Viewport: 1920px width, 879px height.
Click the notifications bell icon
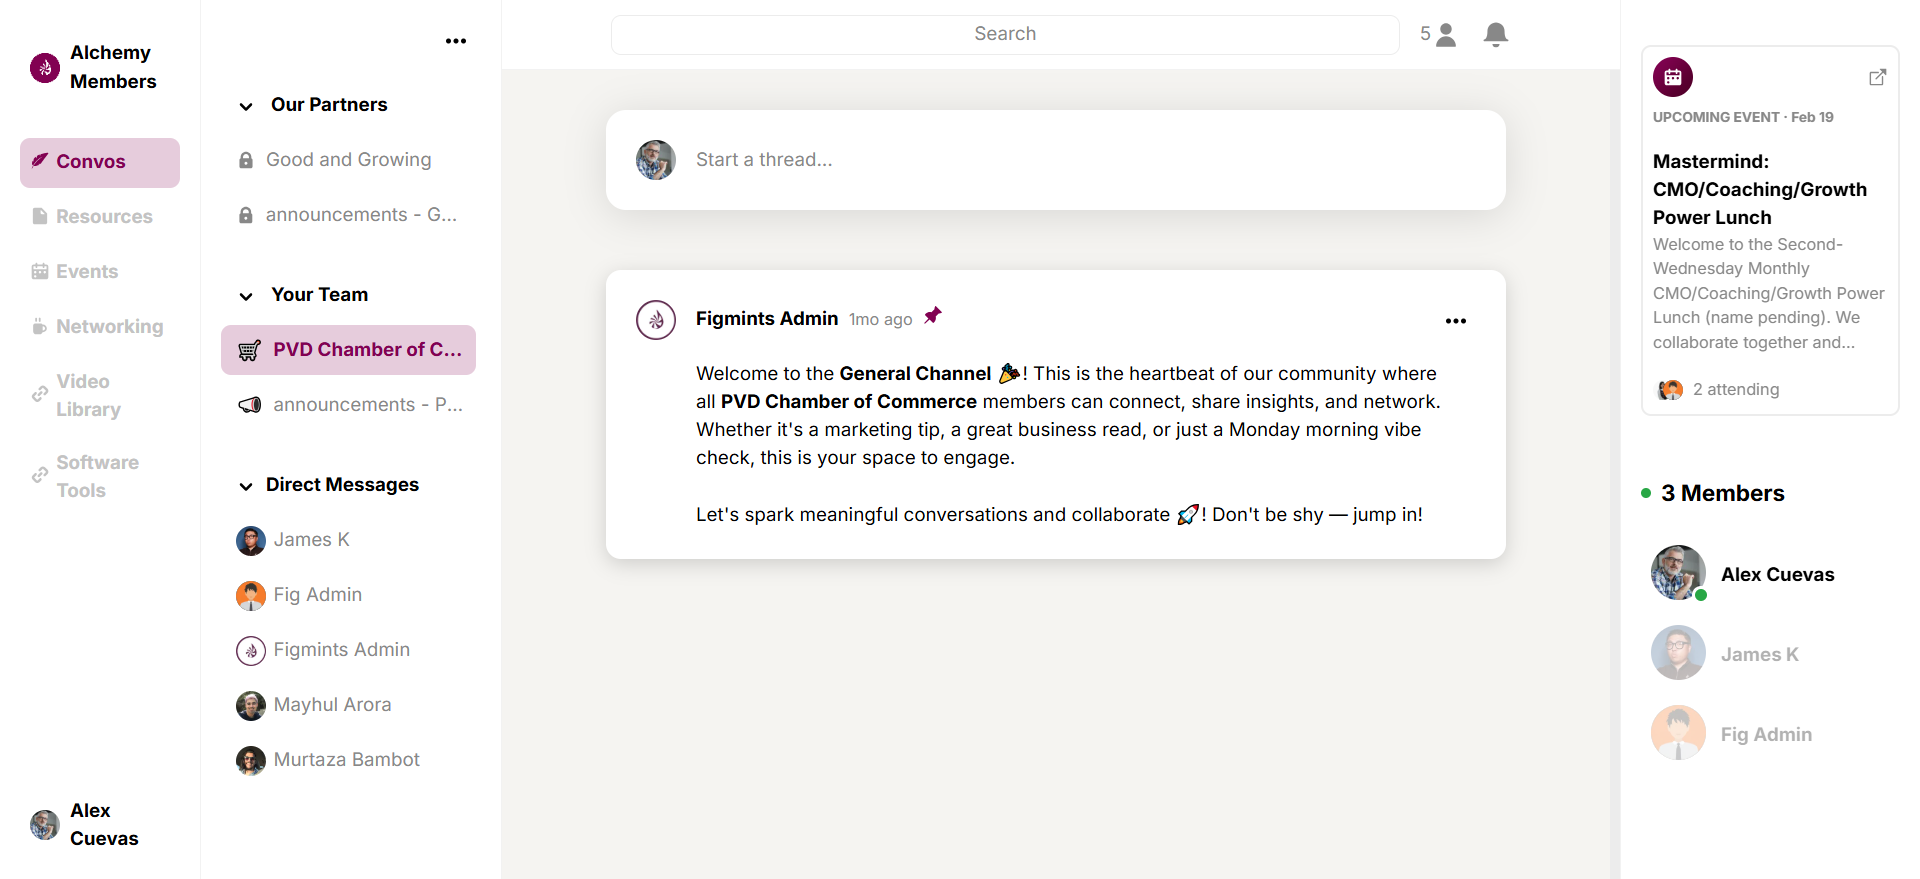[x=1495, y=35]
